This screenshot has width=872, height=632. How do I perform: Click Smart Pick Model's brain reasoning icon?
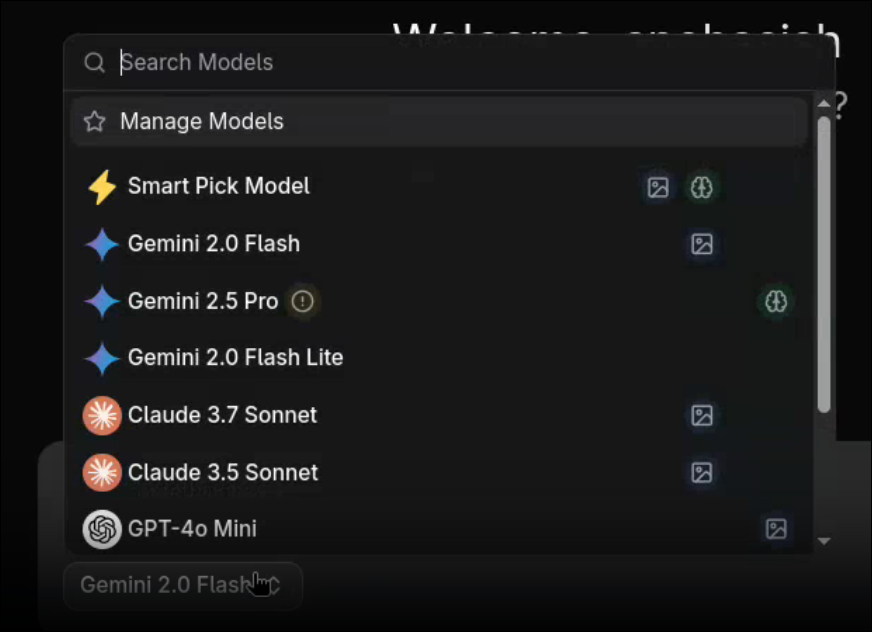pos(702,187)
